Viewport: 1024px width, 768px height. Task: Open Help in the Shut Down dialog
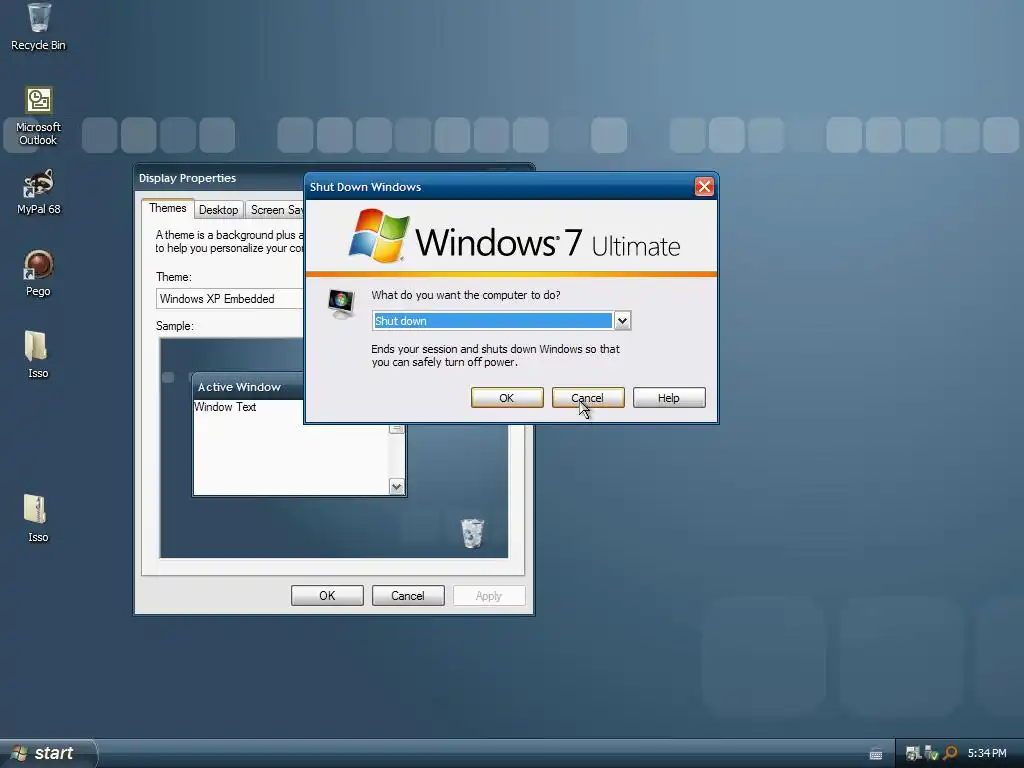(669, 398)
